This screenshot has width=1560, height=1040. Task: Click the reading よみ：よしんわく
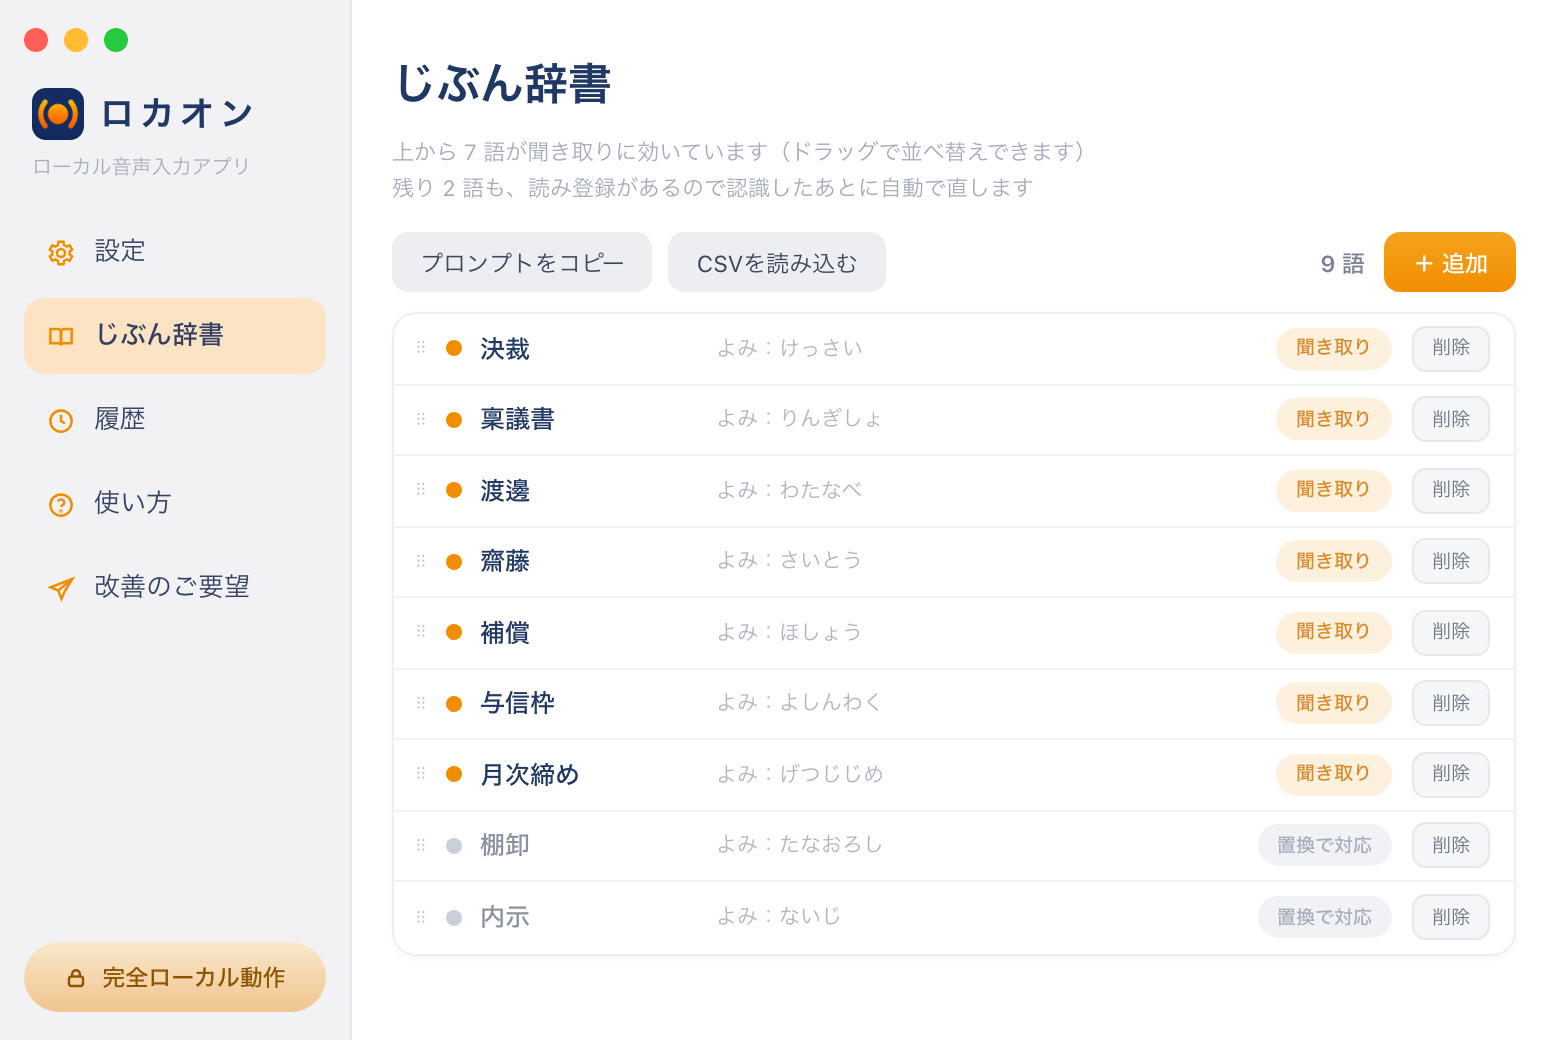[800, 703]
